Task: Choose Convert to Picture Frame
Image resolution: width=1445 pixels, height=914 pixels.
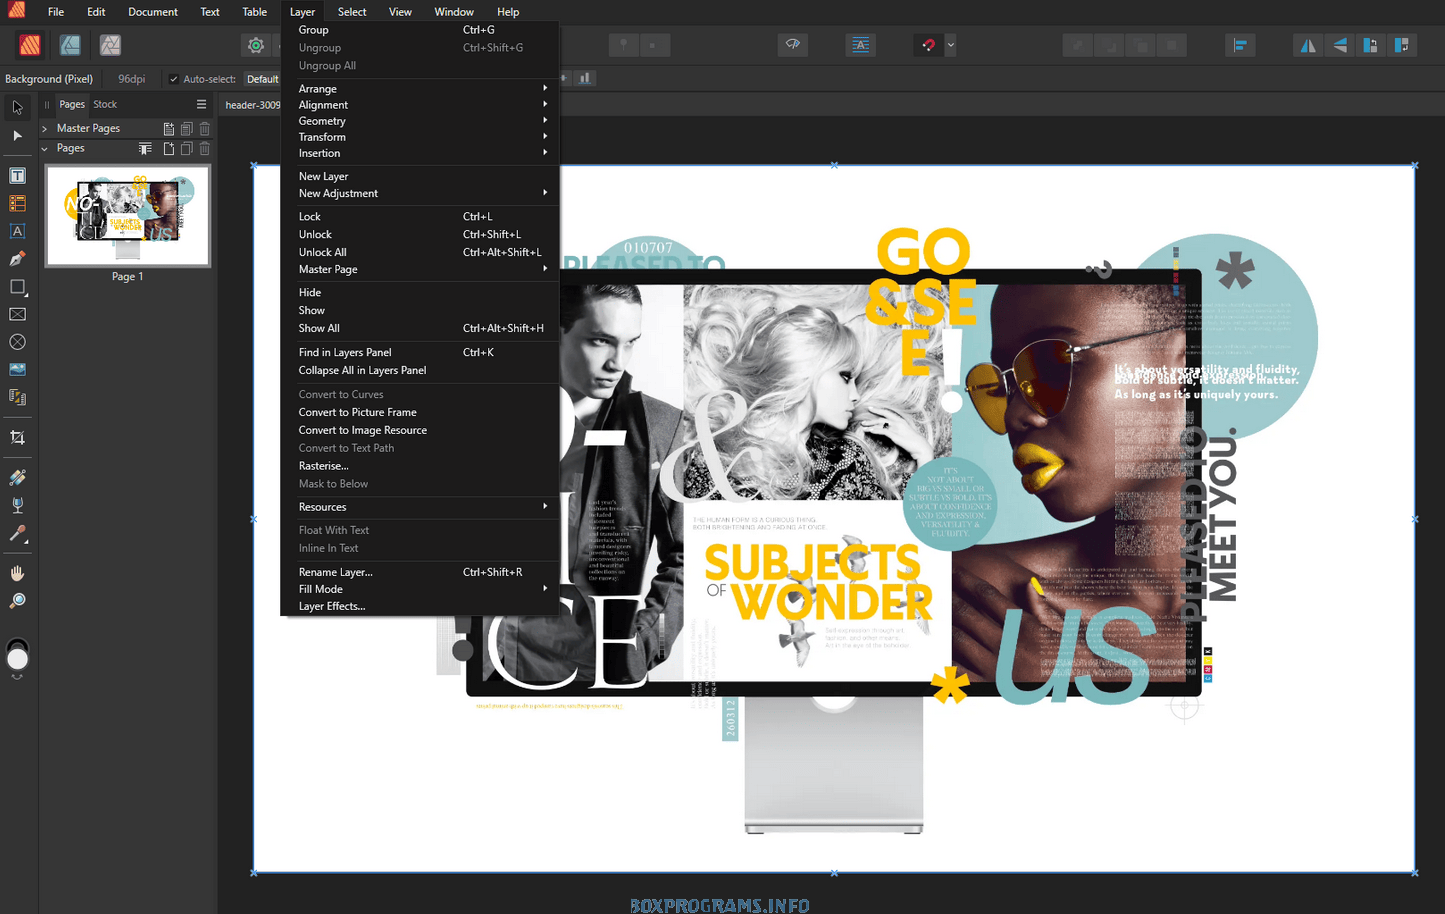Action: (357, 412)
